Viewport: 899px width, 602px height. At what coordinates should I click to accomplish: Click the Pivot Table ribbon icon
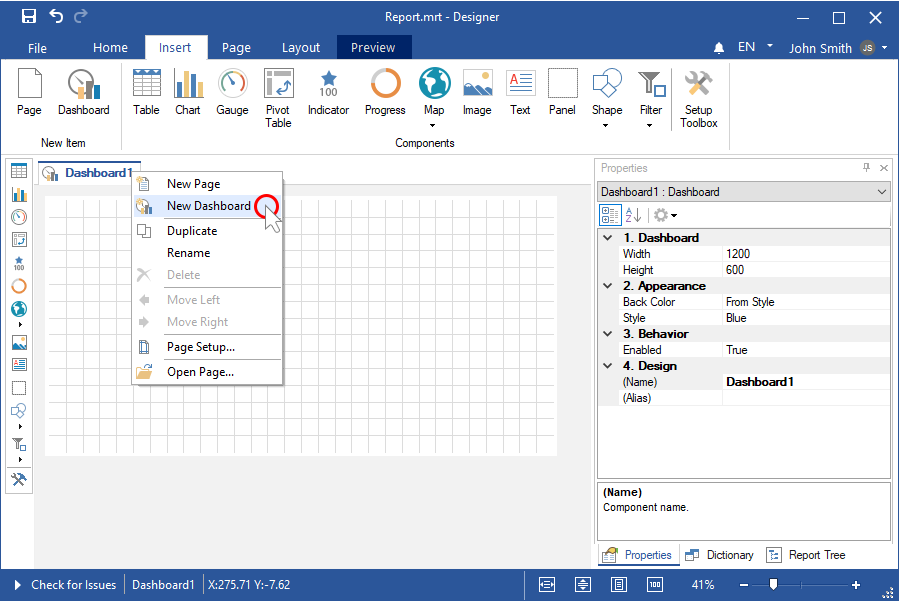[278, 97]
